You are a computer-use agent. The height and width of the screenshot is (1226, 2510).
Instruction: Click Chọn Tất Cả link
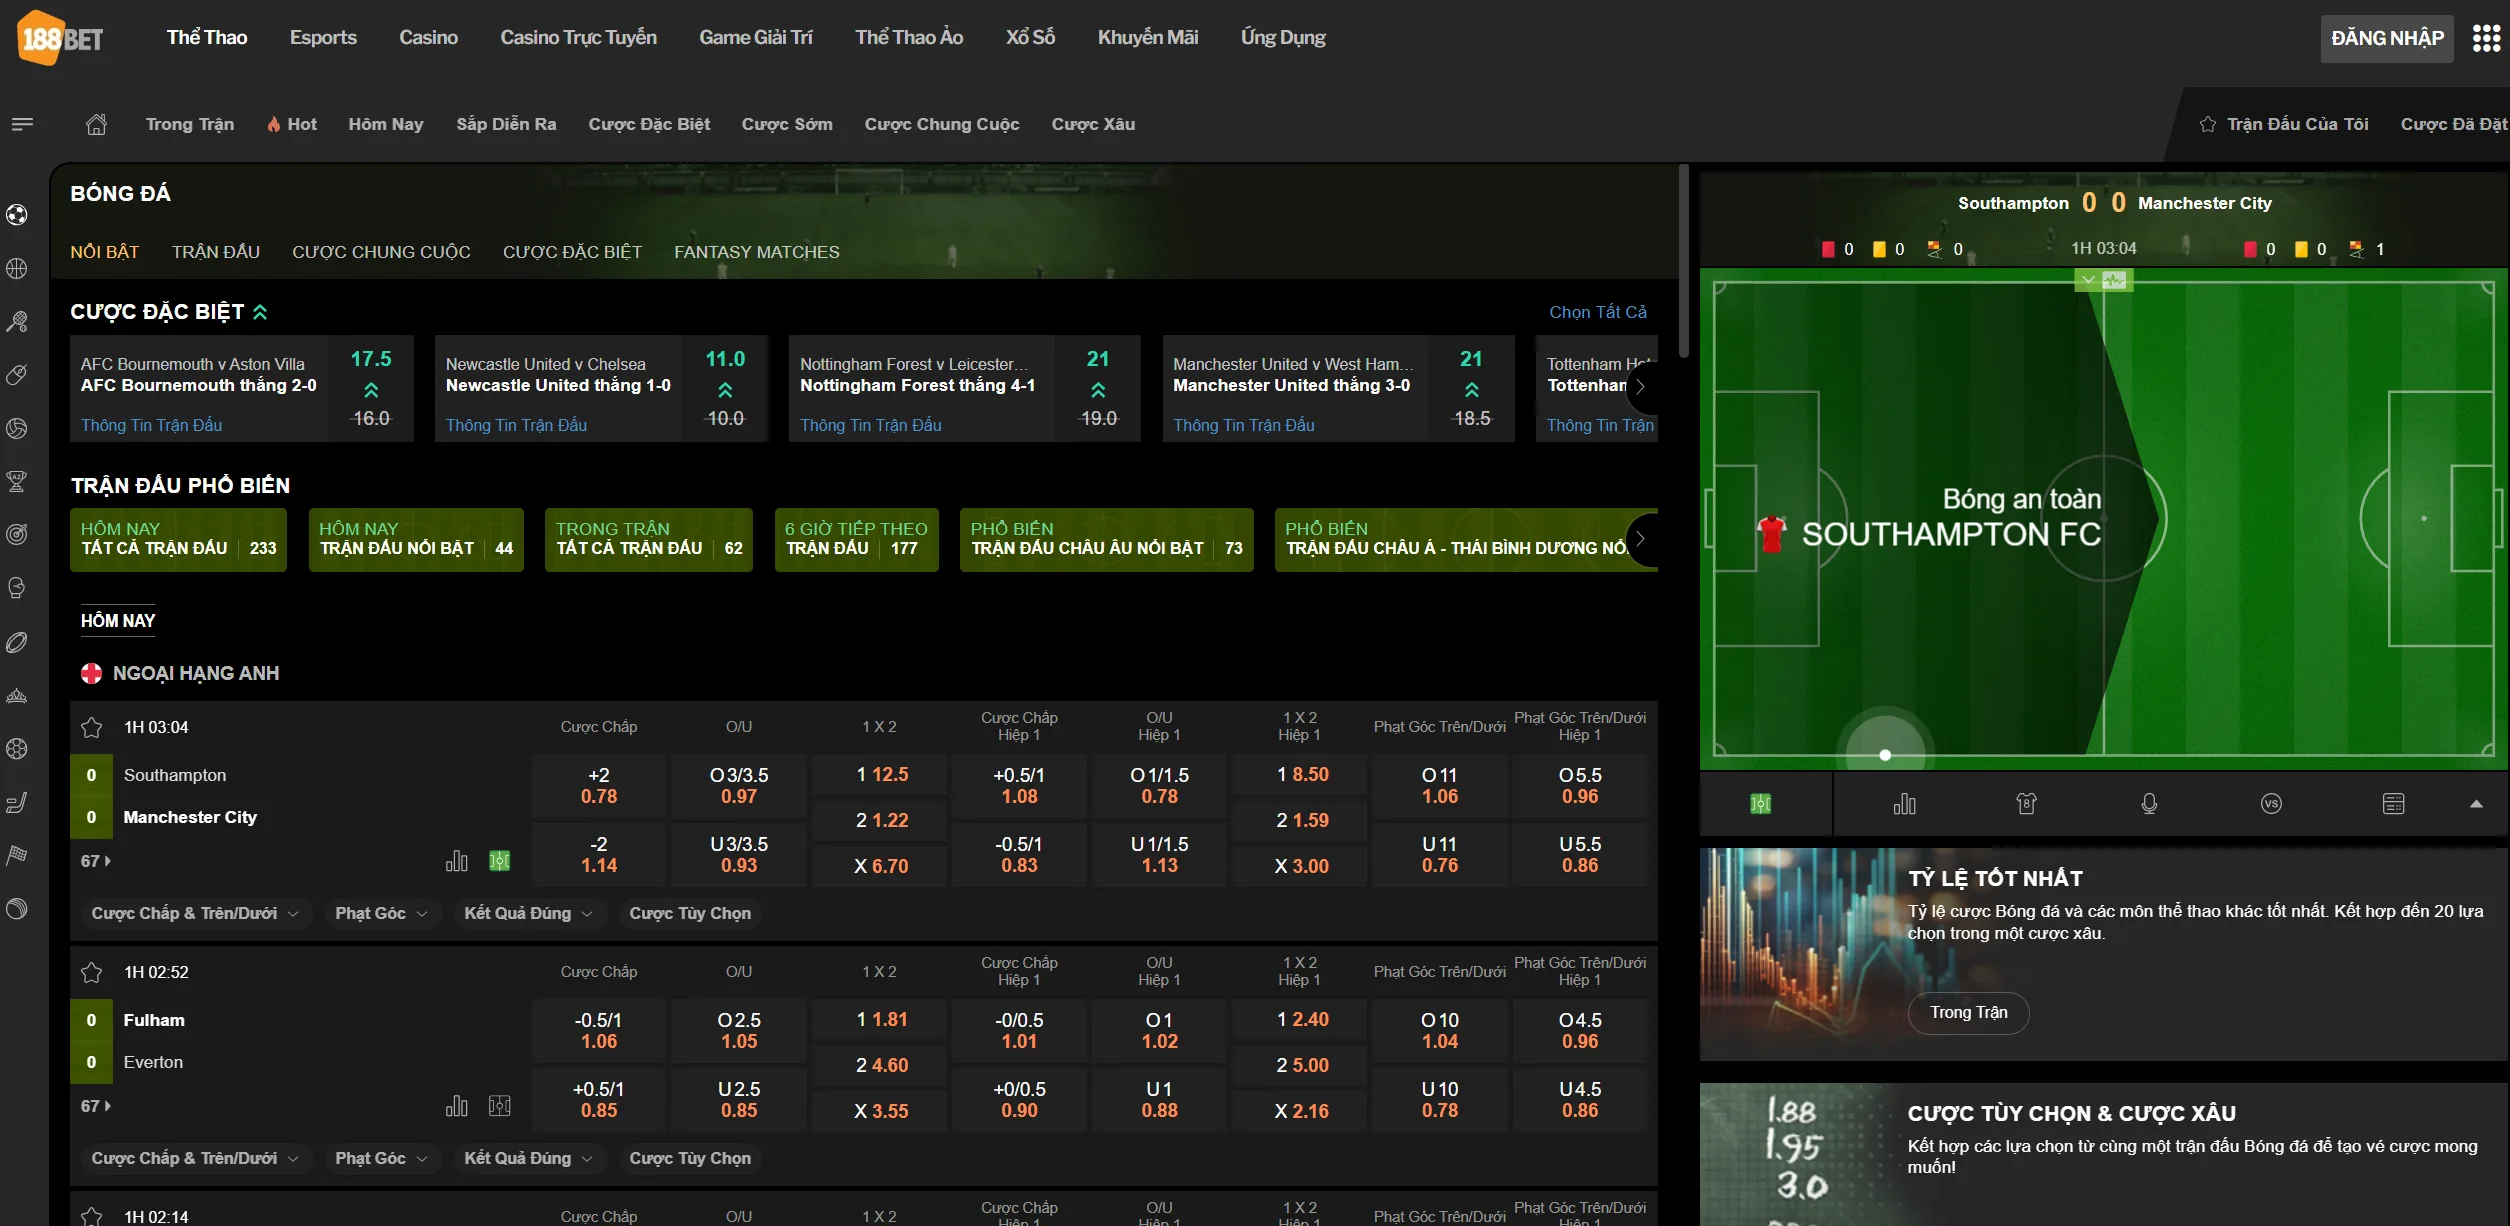click(1597, 312)
